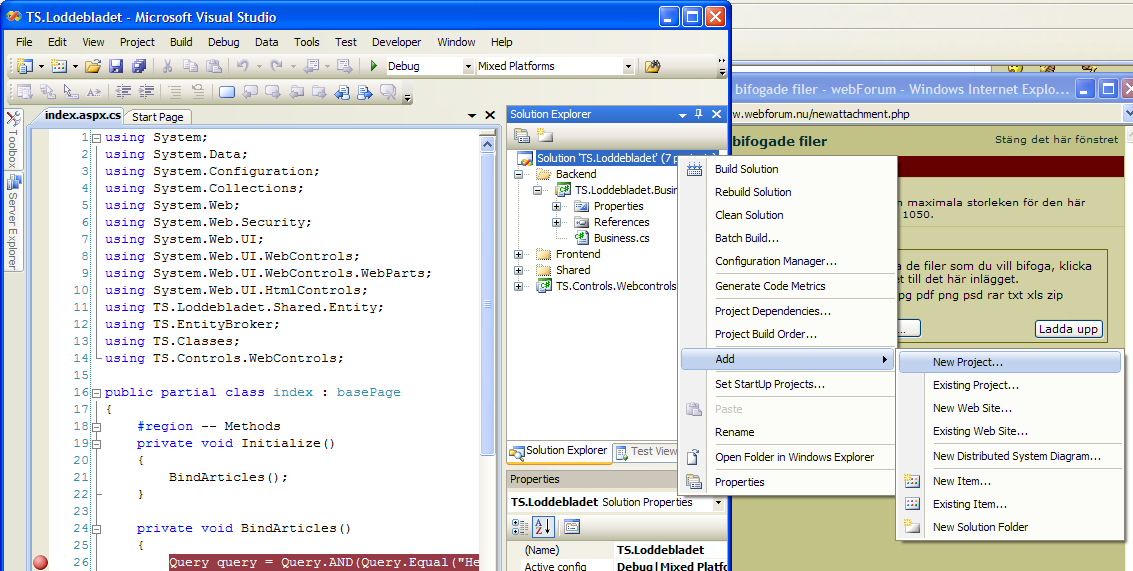Click the Paste clipboard toolbar icon

(x=213, y=66)
